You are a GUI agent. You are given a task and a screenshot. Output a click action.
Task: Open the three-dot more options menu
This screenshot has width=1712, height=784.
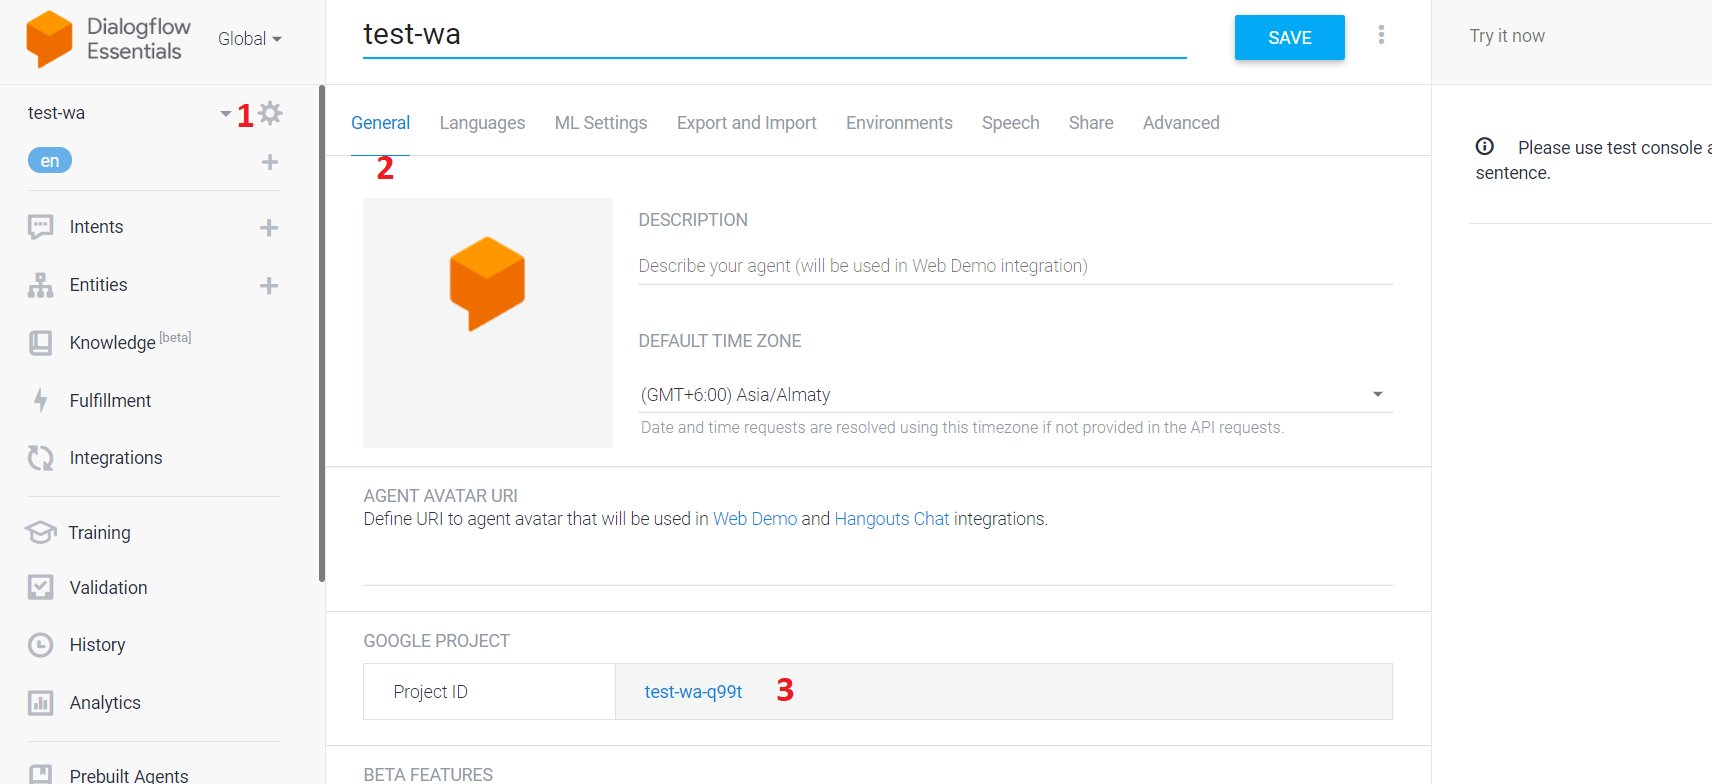[x=1381, y=35]
